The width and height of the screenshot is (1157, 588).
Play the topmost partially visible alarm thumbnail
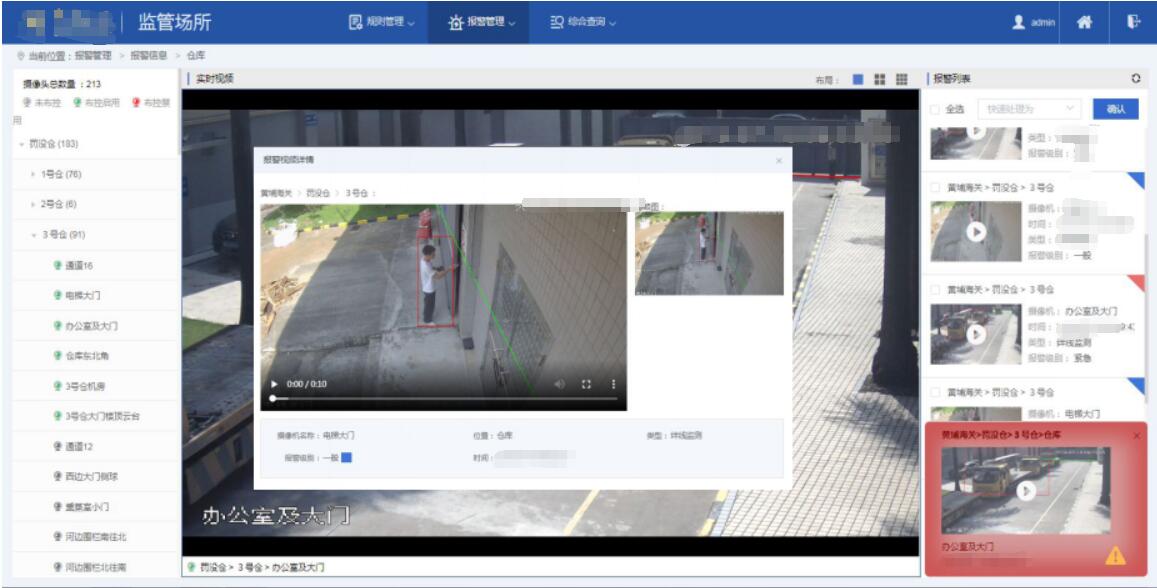click(976, 133)
